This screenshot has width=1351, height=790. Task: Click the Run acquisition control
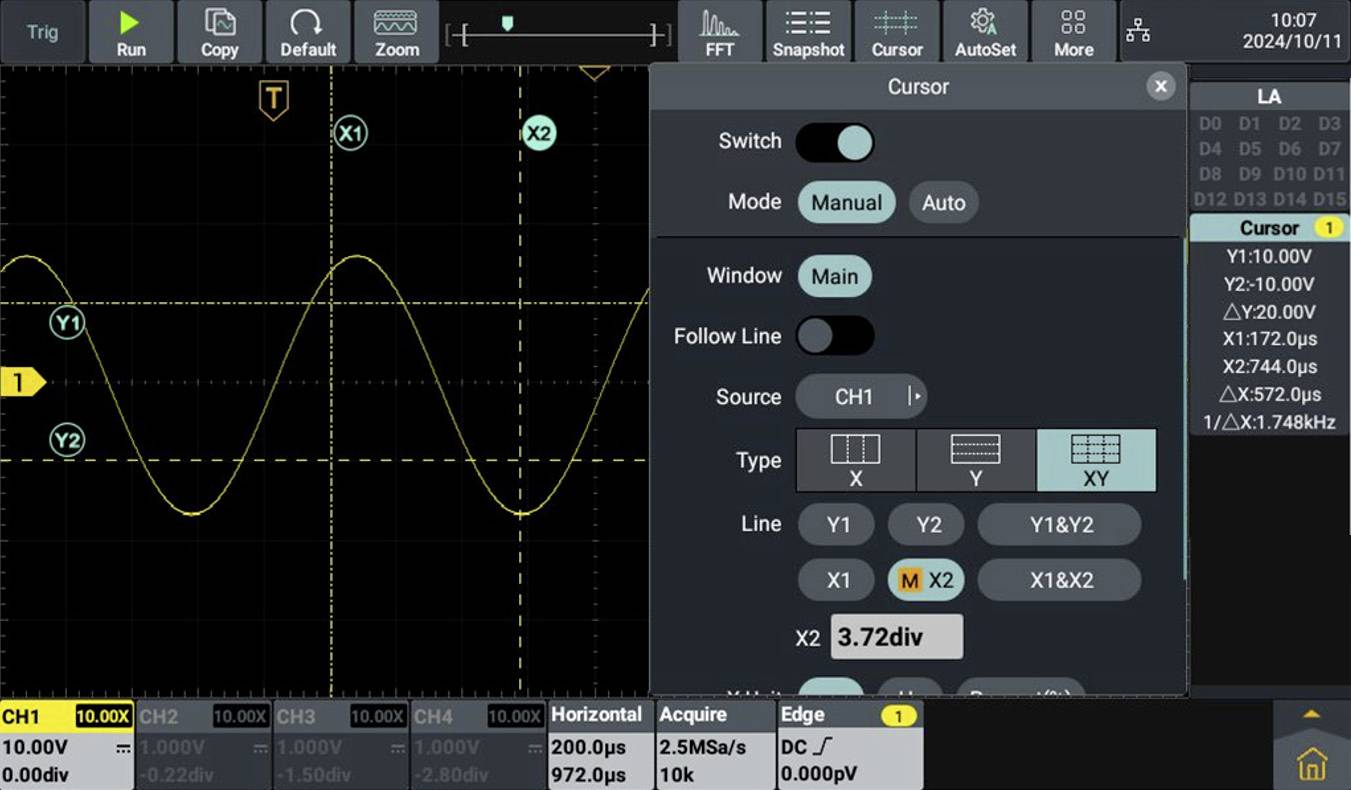tap(131, 31)
